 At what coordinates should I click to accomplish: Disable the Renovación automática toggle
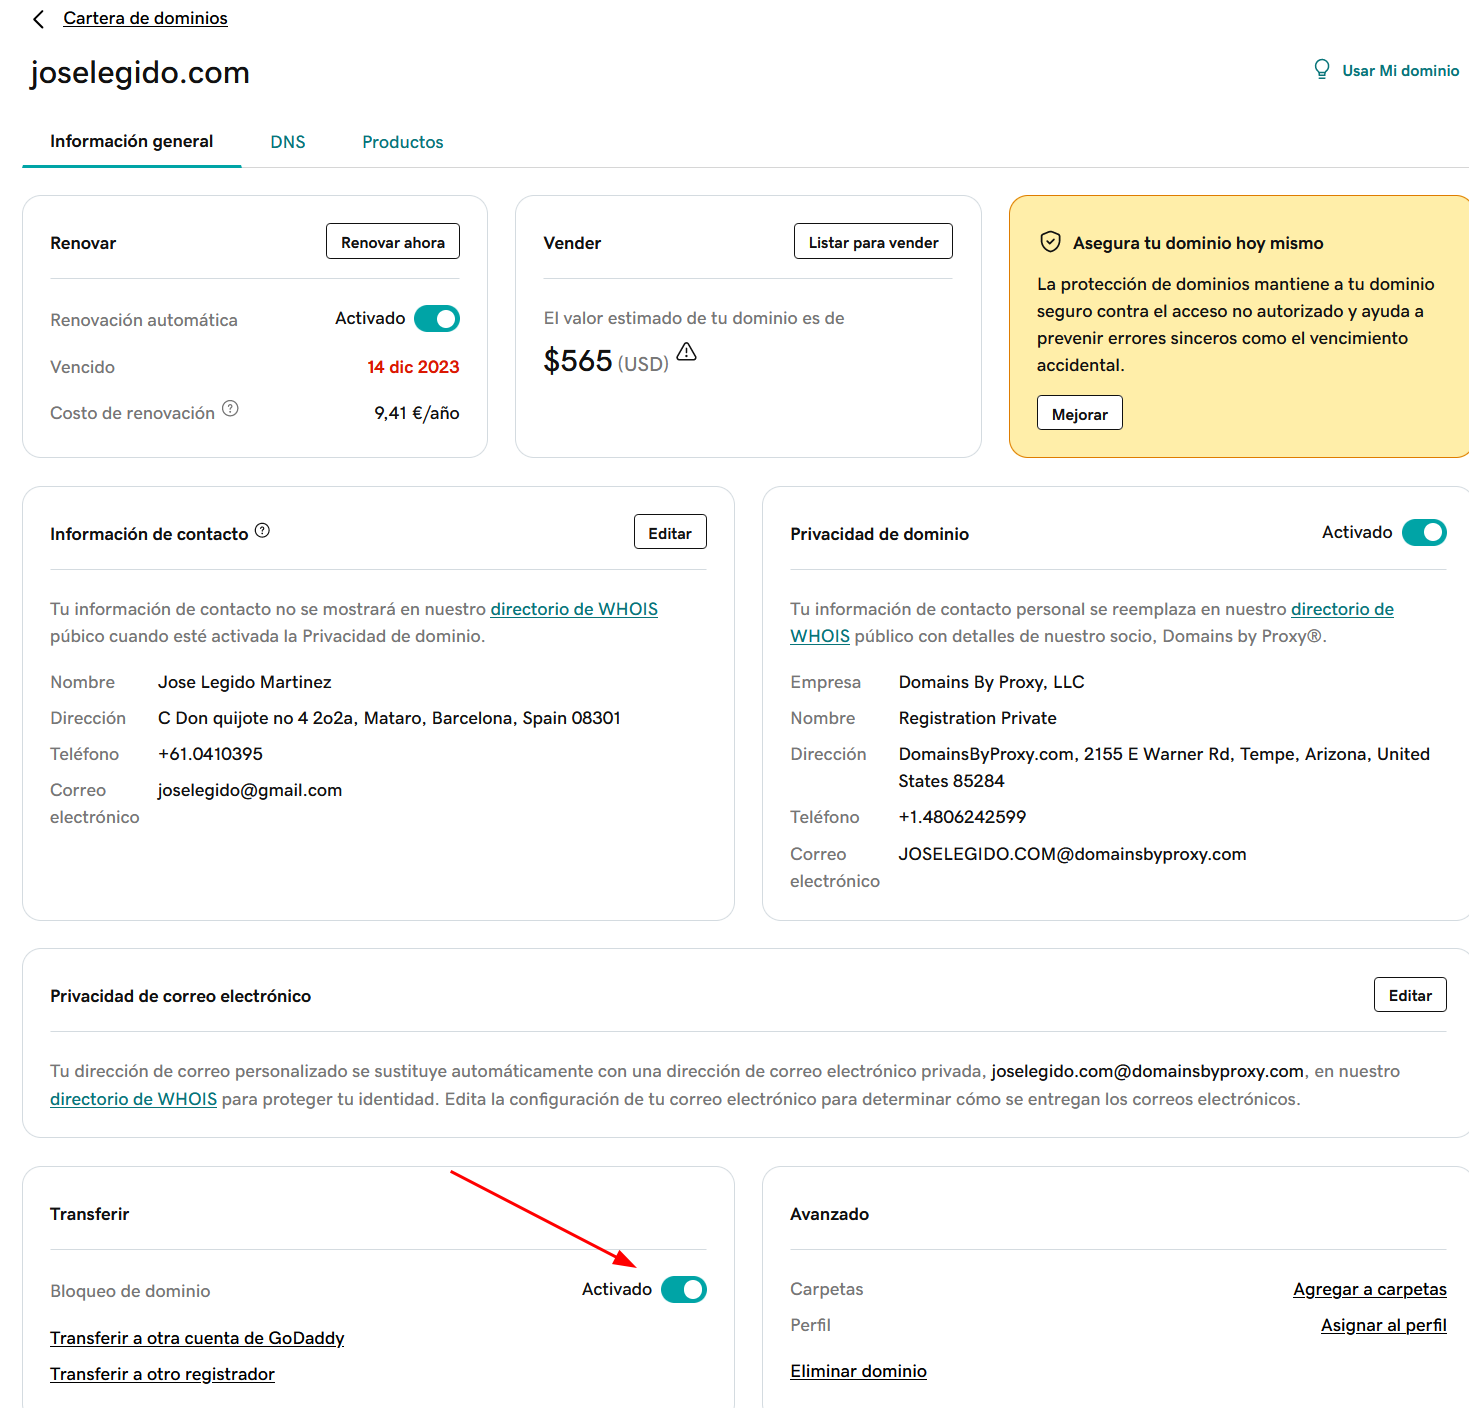(x=437, y=319)
